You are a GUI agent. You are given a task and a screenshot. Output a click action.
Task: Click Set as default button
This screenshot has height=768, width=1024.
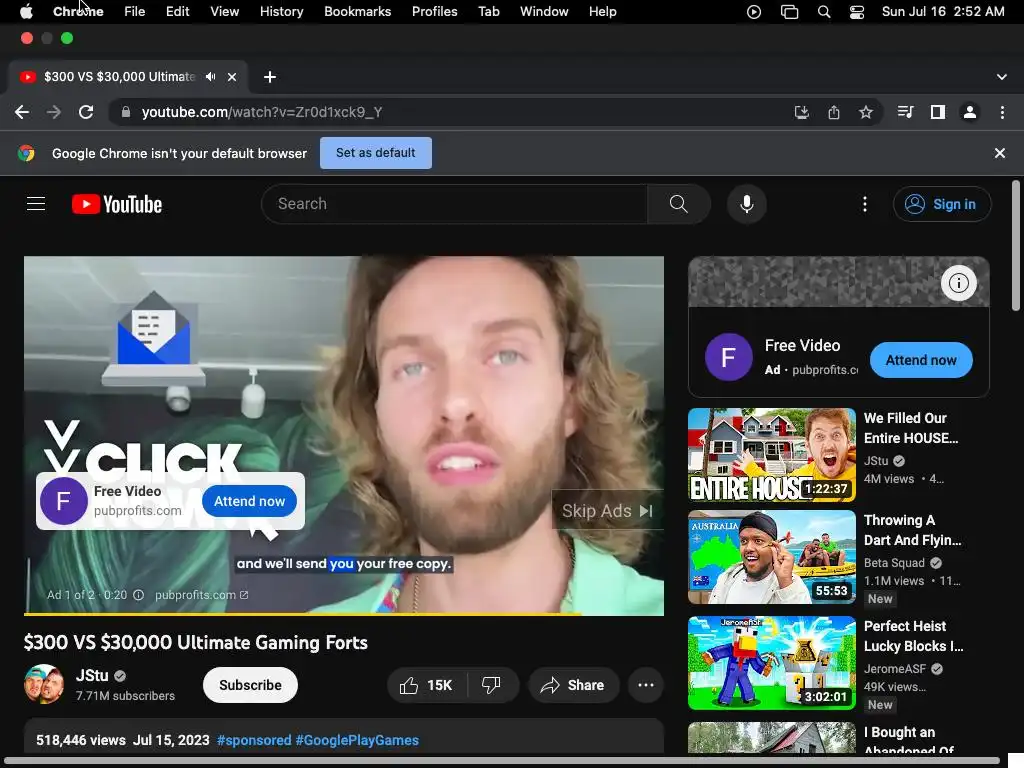376,153
